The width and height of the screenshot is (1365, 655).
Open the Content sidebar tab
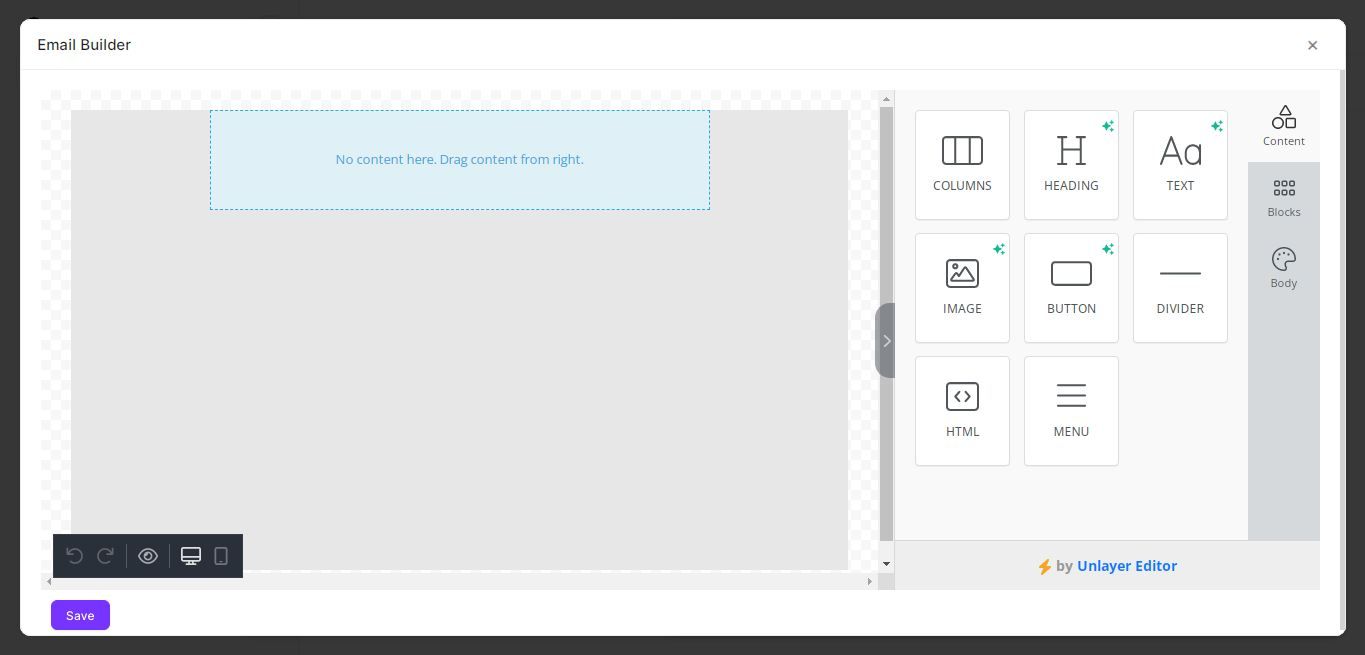(x=1283, y=125)
